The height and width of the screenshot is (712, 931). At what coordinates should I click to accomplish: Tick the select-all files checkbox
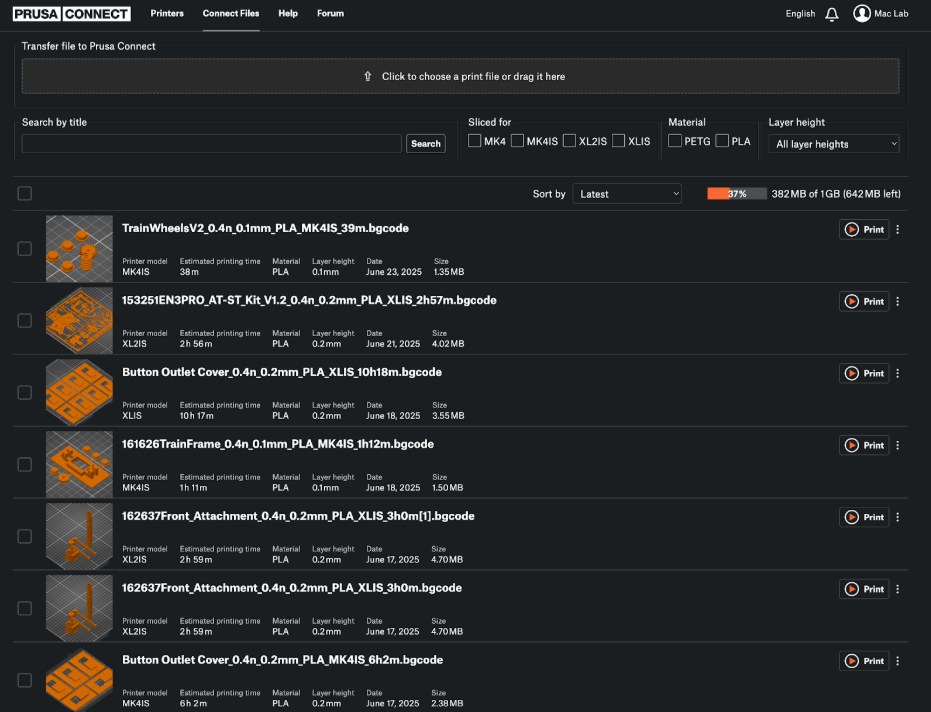tap(25, 193)
